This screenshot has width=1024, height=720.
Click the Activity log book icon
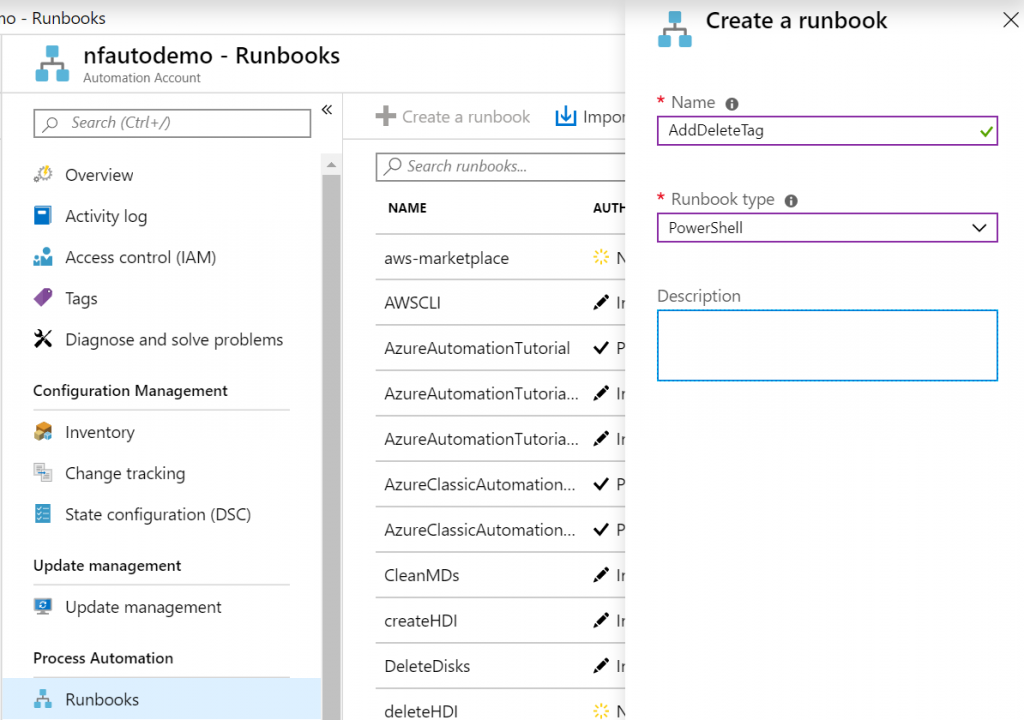click(x=42, y=216)
